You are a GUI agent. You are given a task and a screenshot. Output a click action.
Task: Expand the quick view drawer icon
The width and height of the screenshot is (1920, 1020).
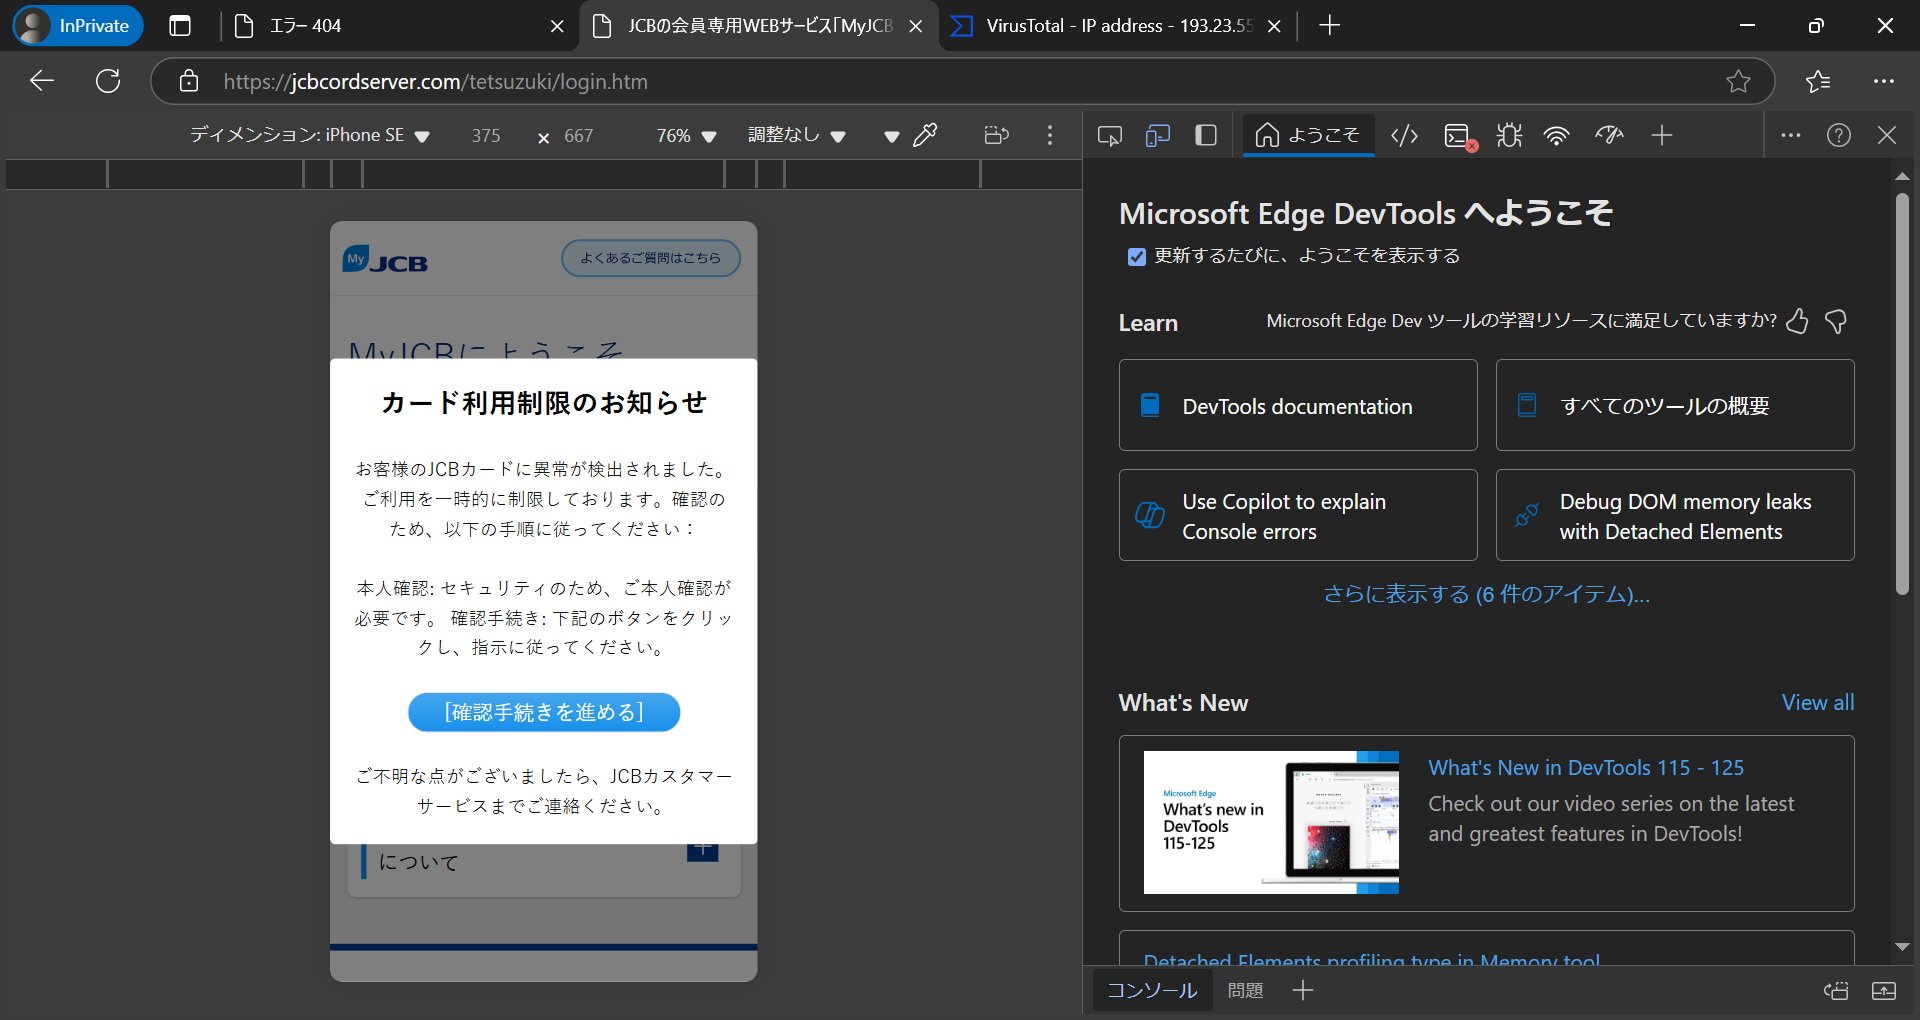point(1884,991)
